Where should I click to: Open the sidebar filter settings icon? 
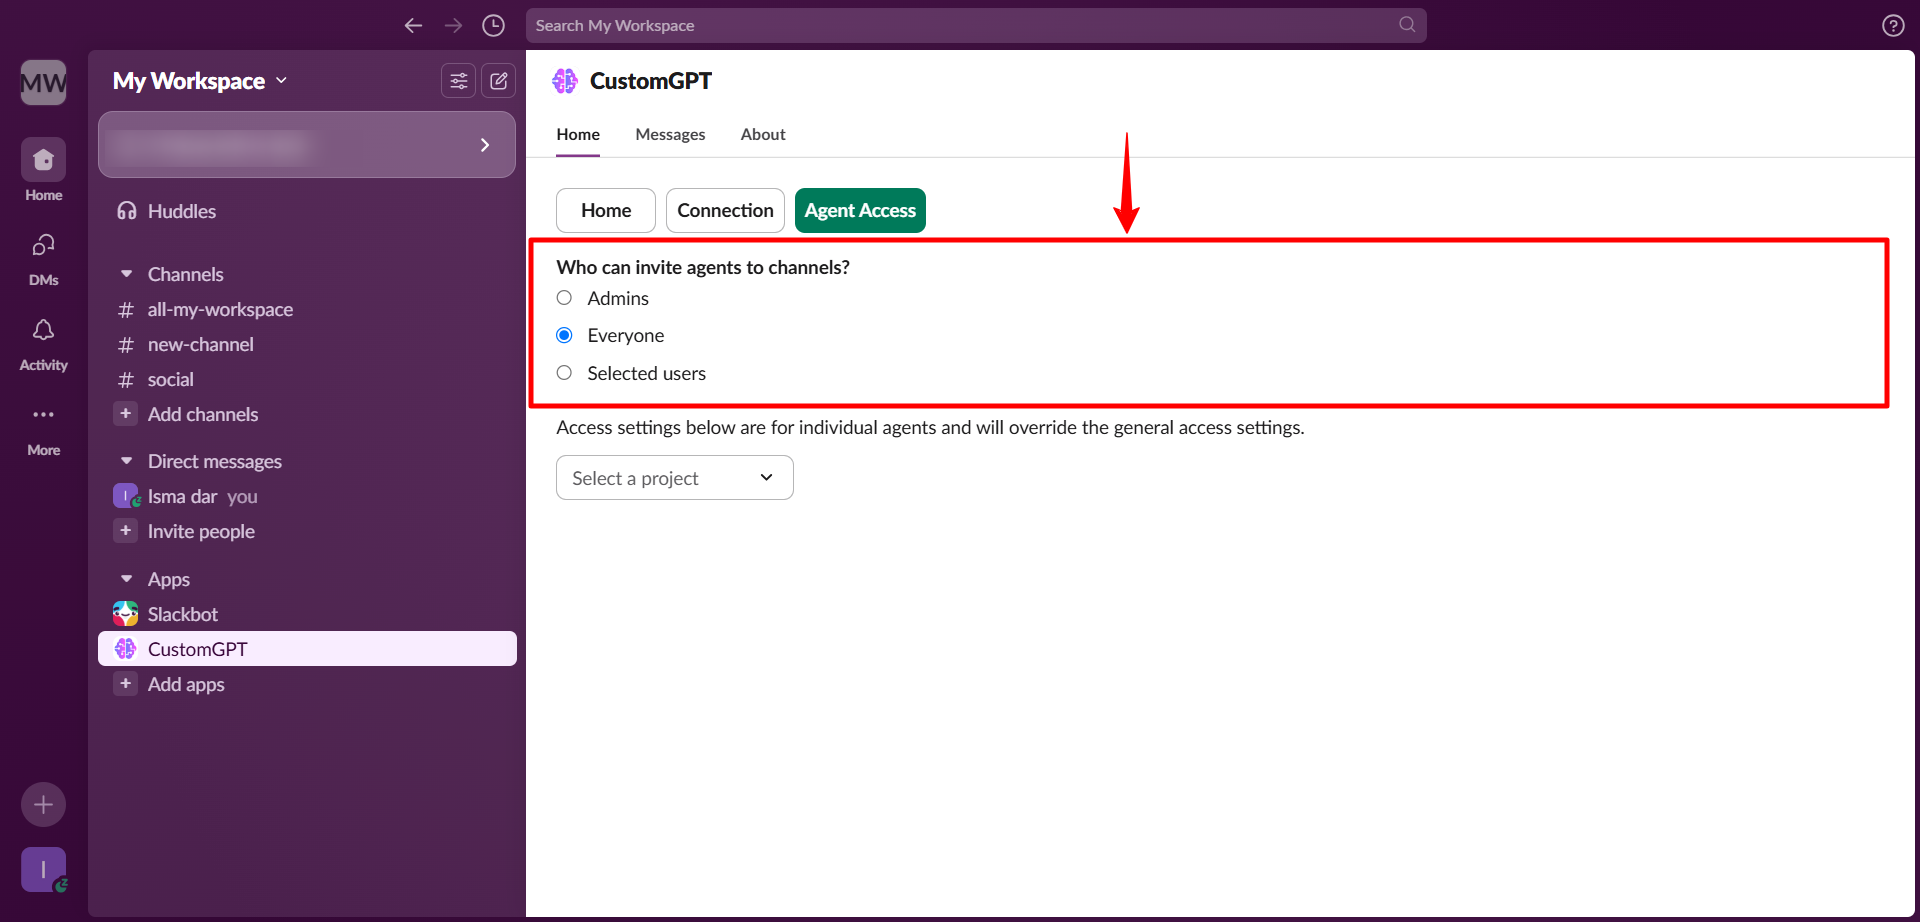coord(459,81)
